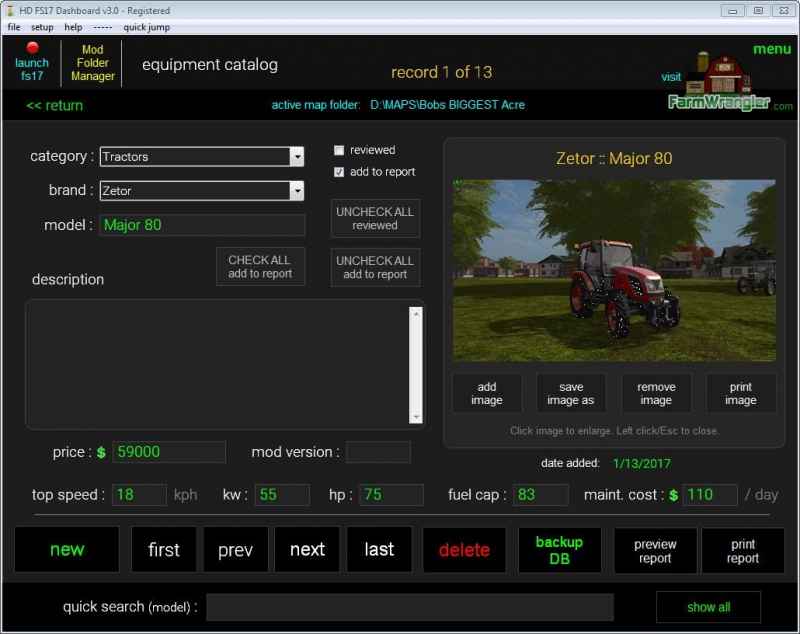Image resolution: width=800 pixels, height=634 pixels.
Task: Click the model field Major 80
Action: [203, 225]
